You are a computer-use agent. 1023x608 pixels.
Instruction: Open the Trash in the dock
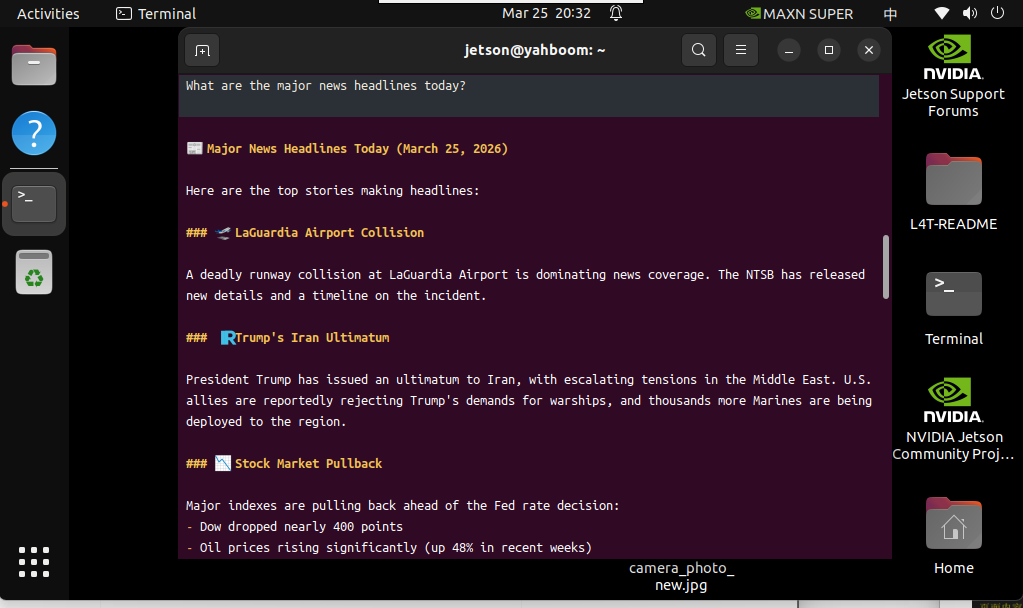point(34,272)
